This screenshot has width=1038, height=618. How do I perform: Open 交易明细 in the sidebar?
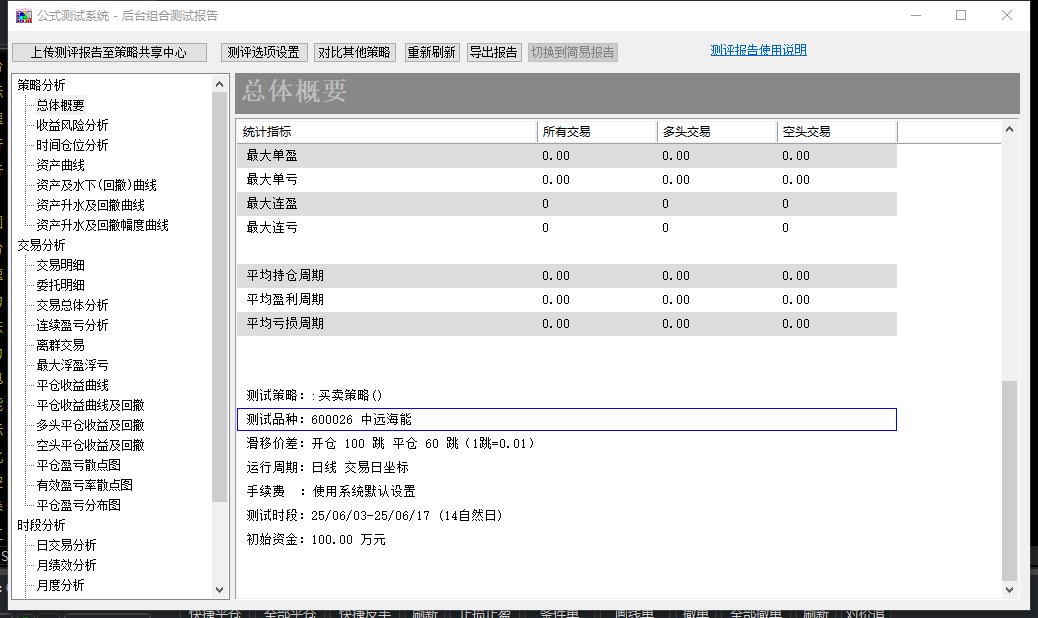click(60, 265)
